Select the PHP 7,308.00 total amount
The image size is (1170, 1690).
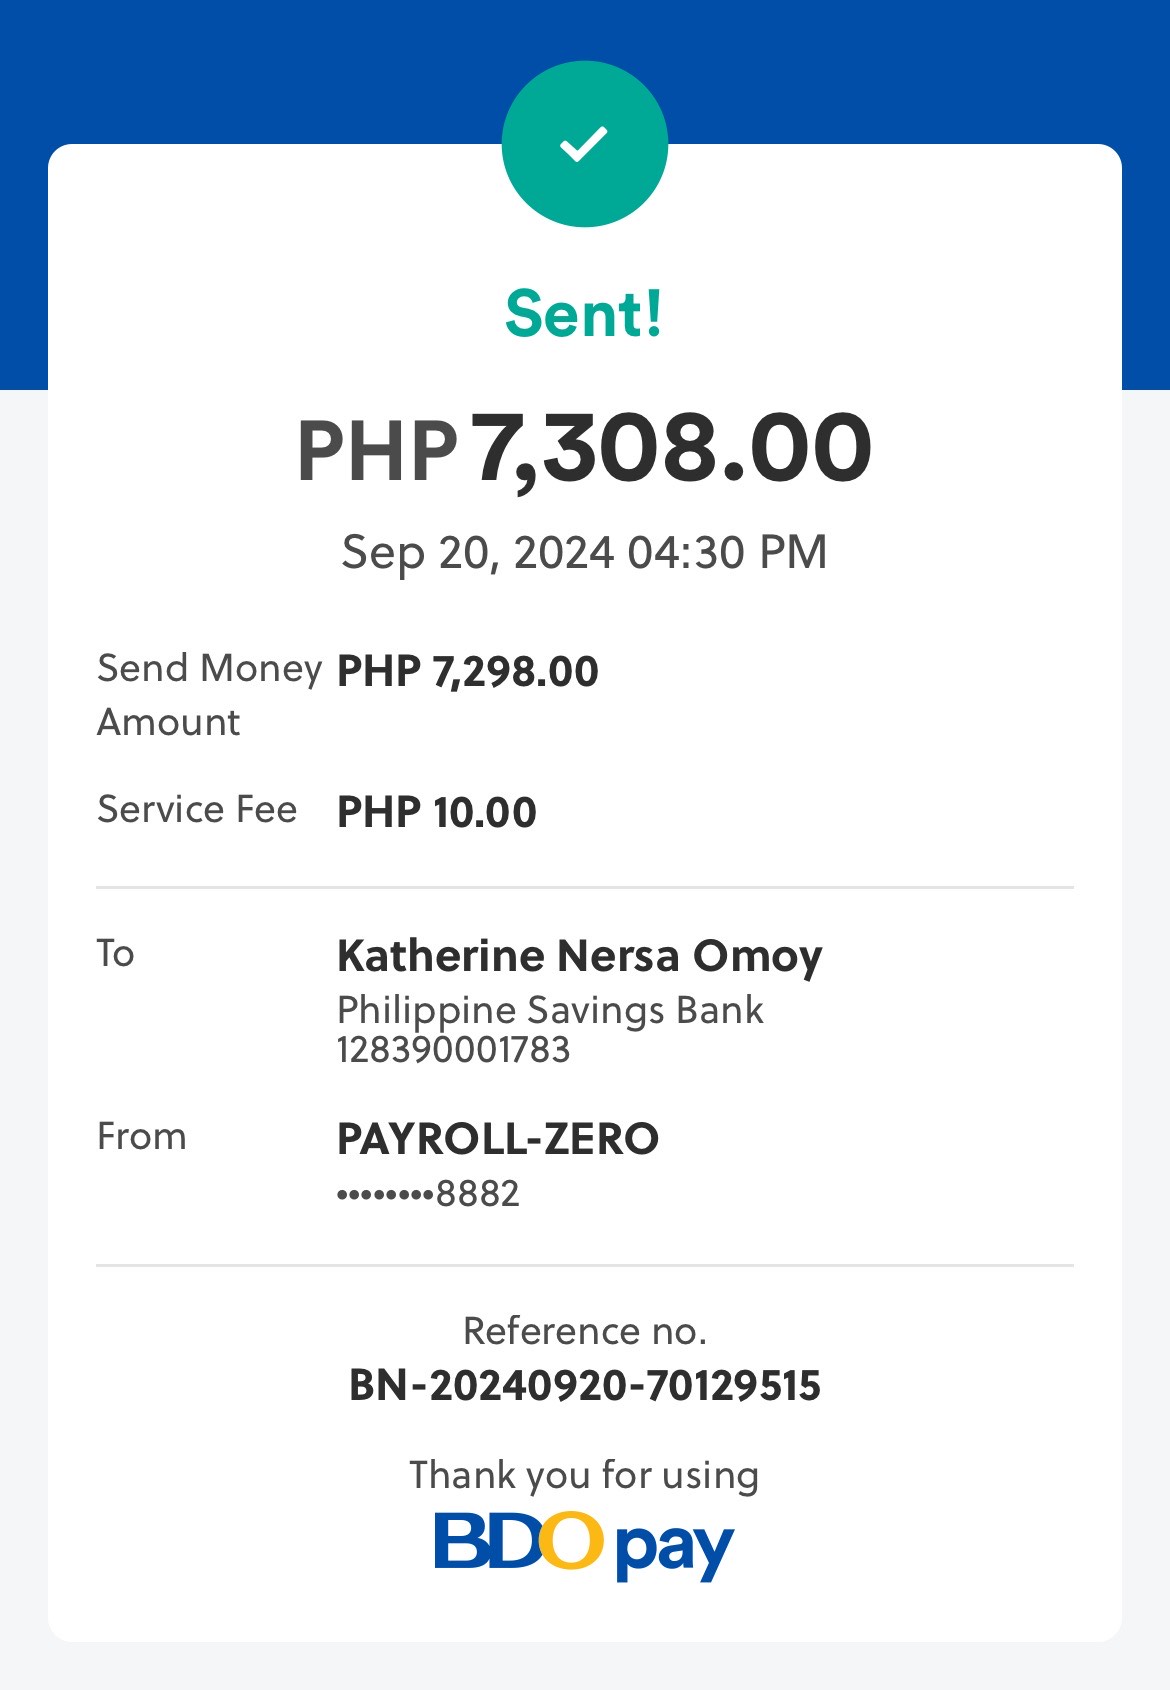point(584,450)
